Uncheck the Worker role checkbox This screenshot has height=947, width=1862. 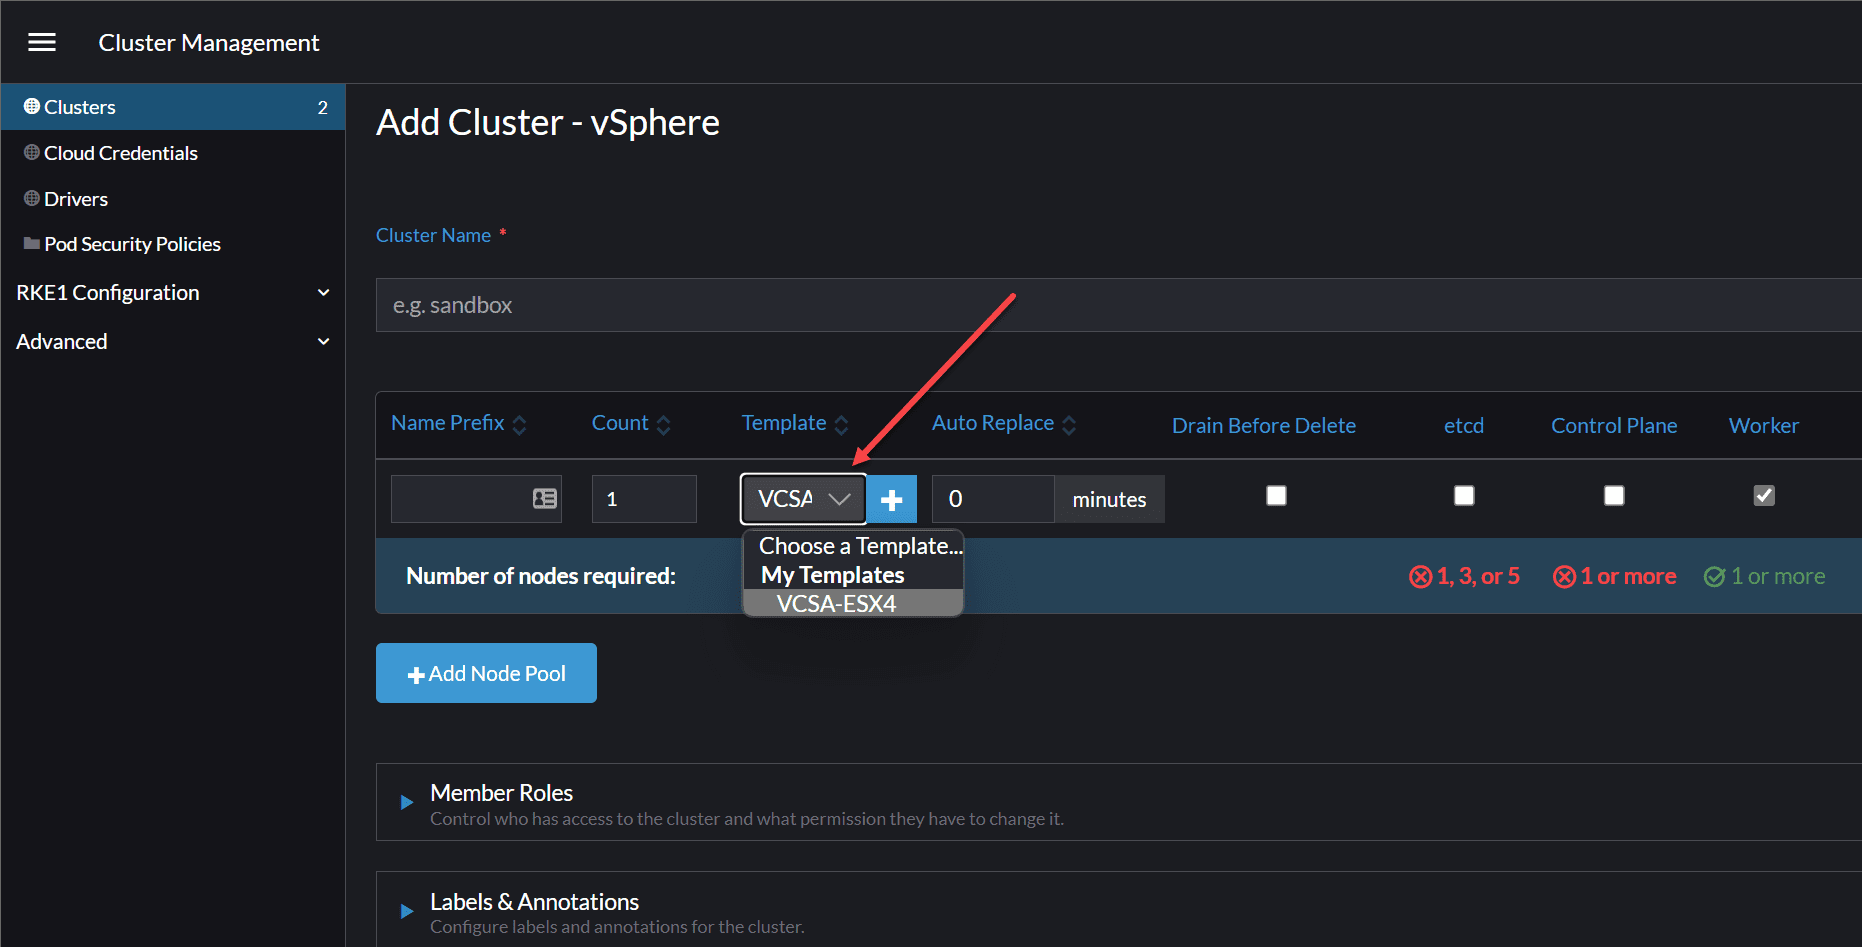tap(1764, 496)
